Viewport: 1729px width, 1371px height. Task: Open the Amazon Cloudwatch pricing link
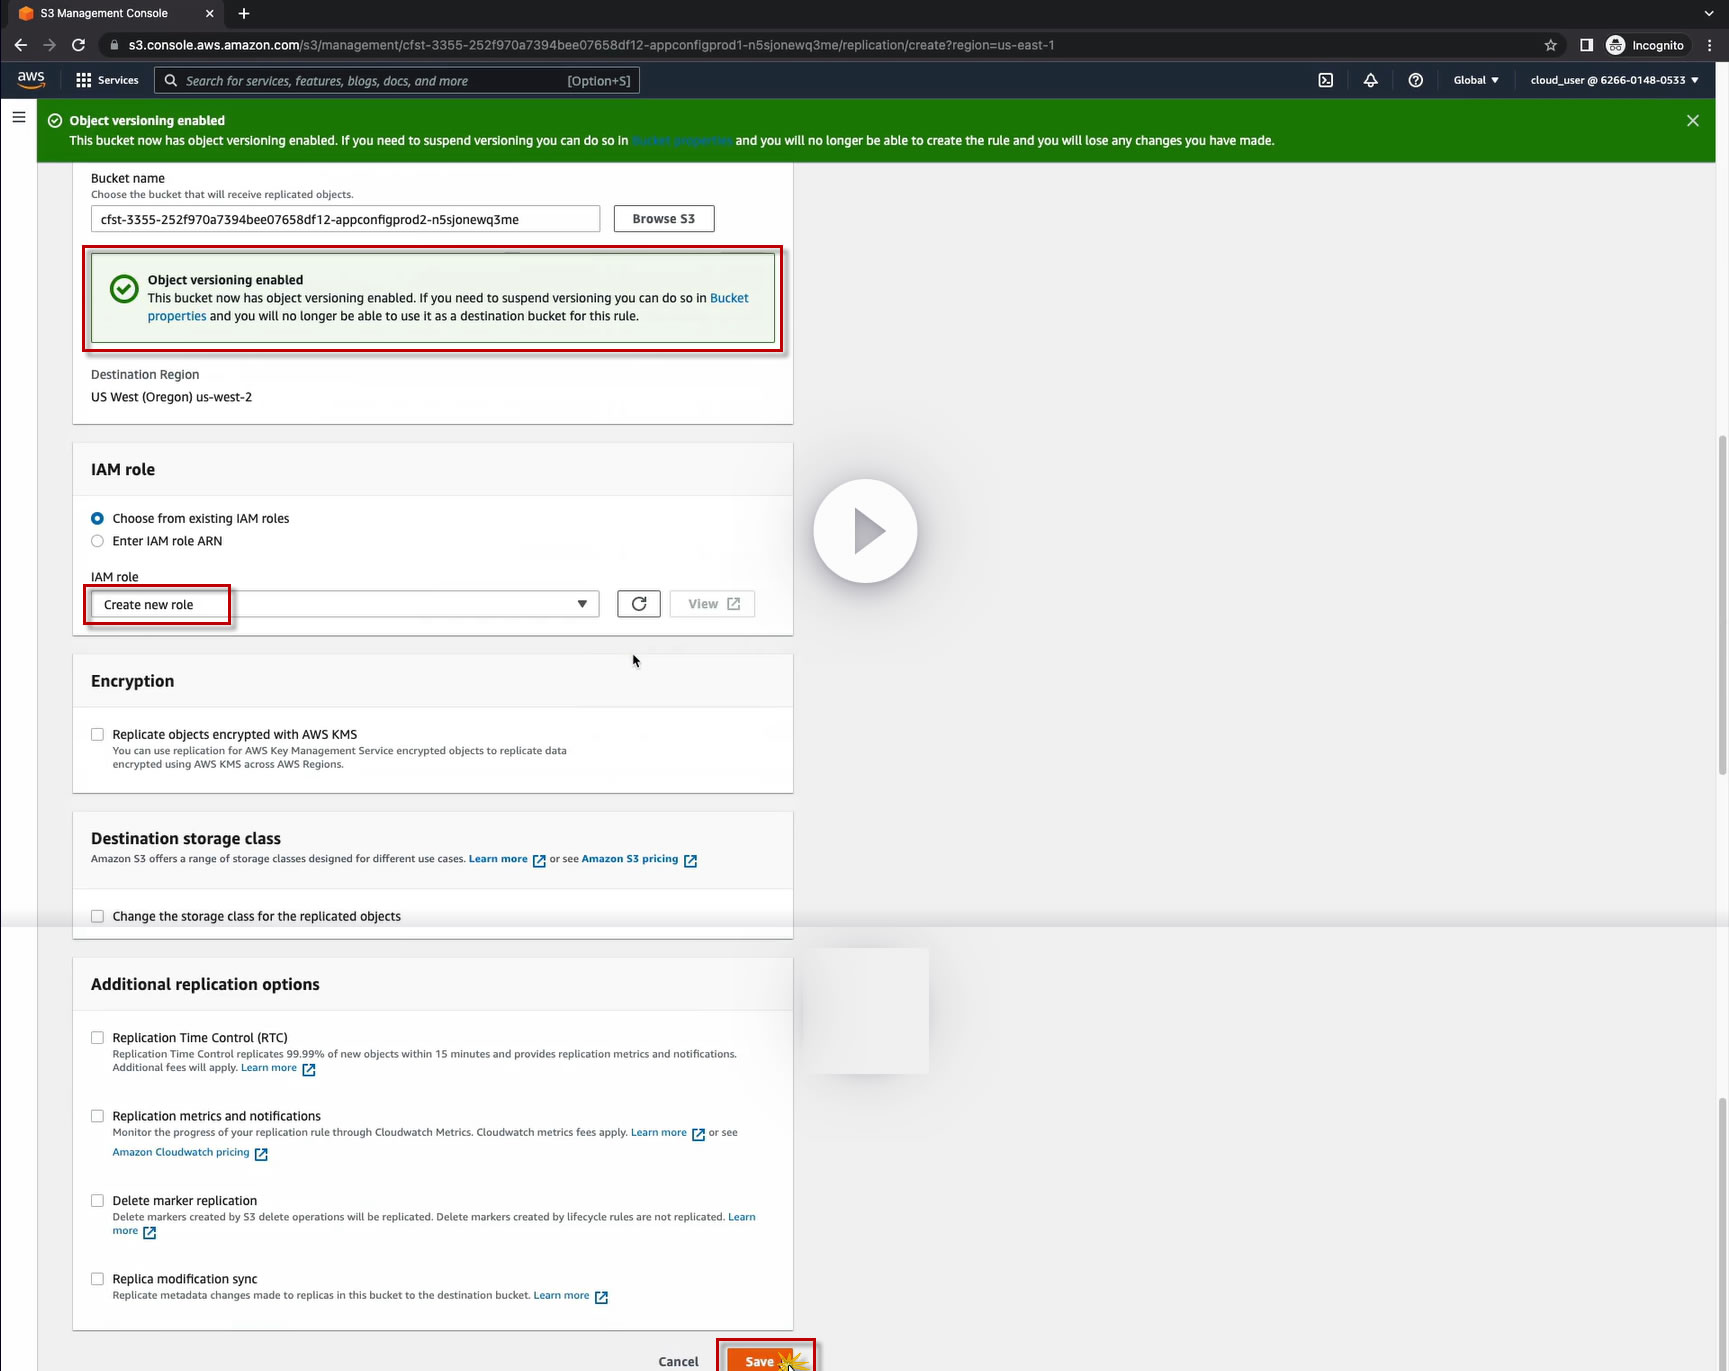coord(190,1153)
